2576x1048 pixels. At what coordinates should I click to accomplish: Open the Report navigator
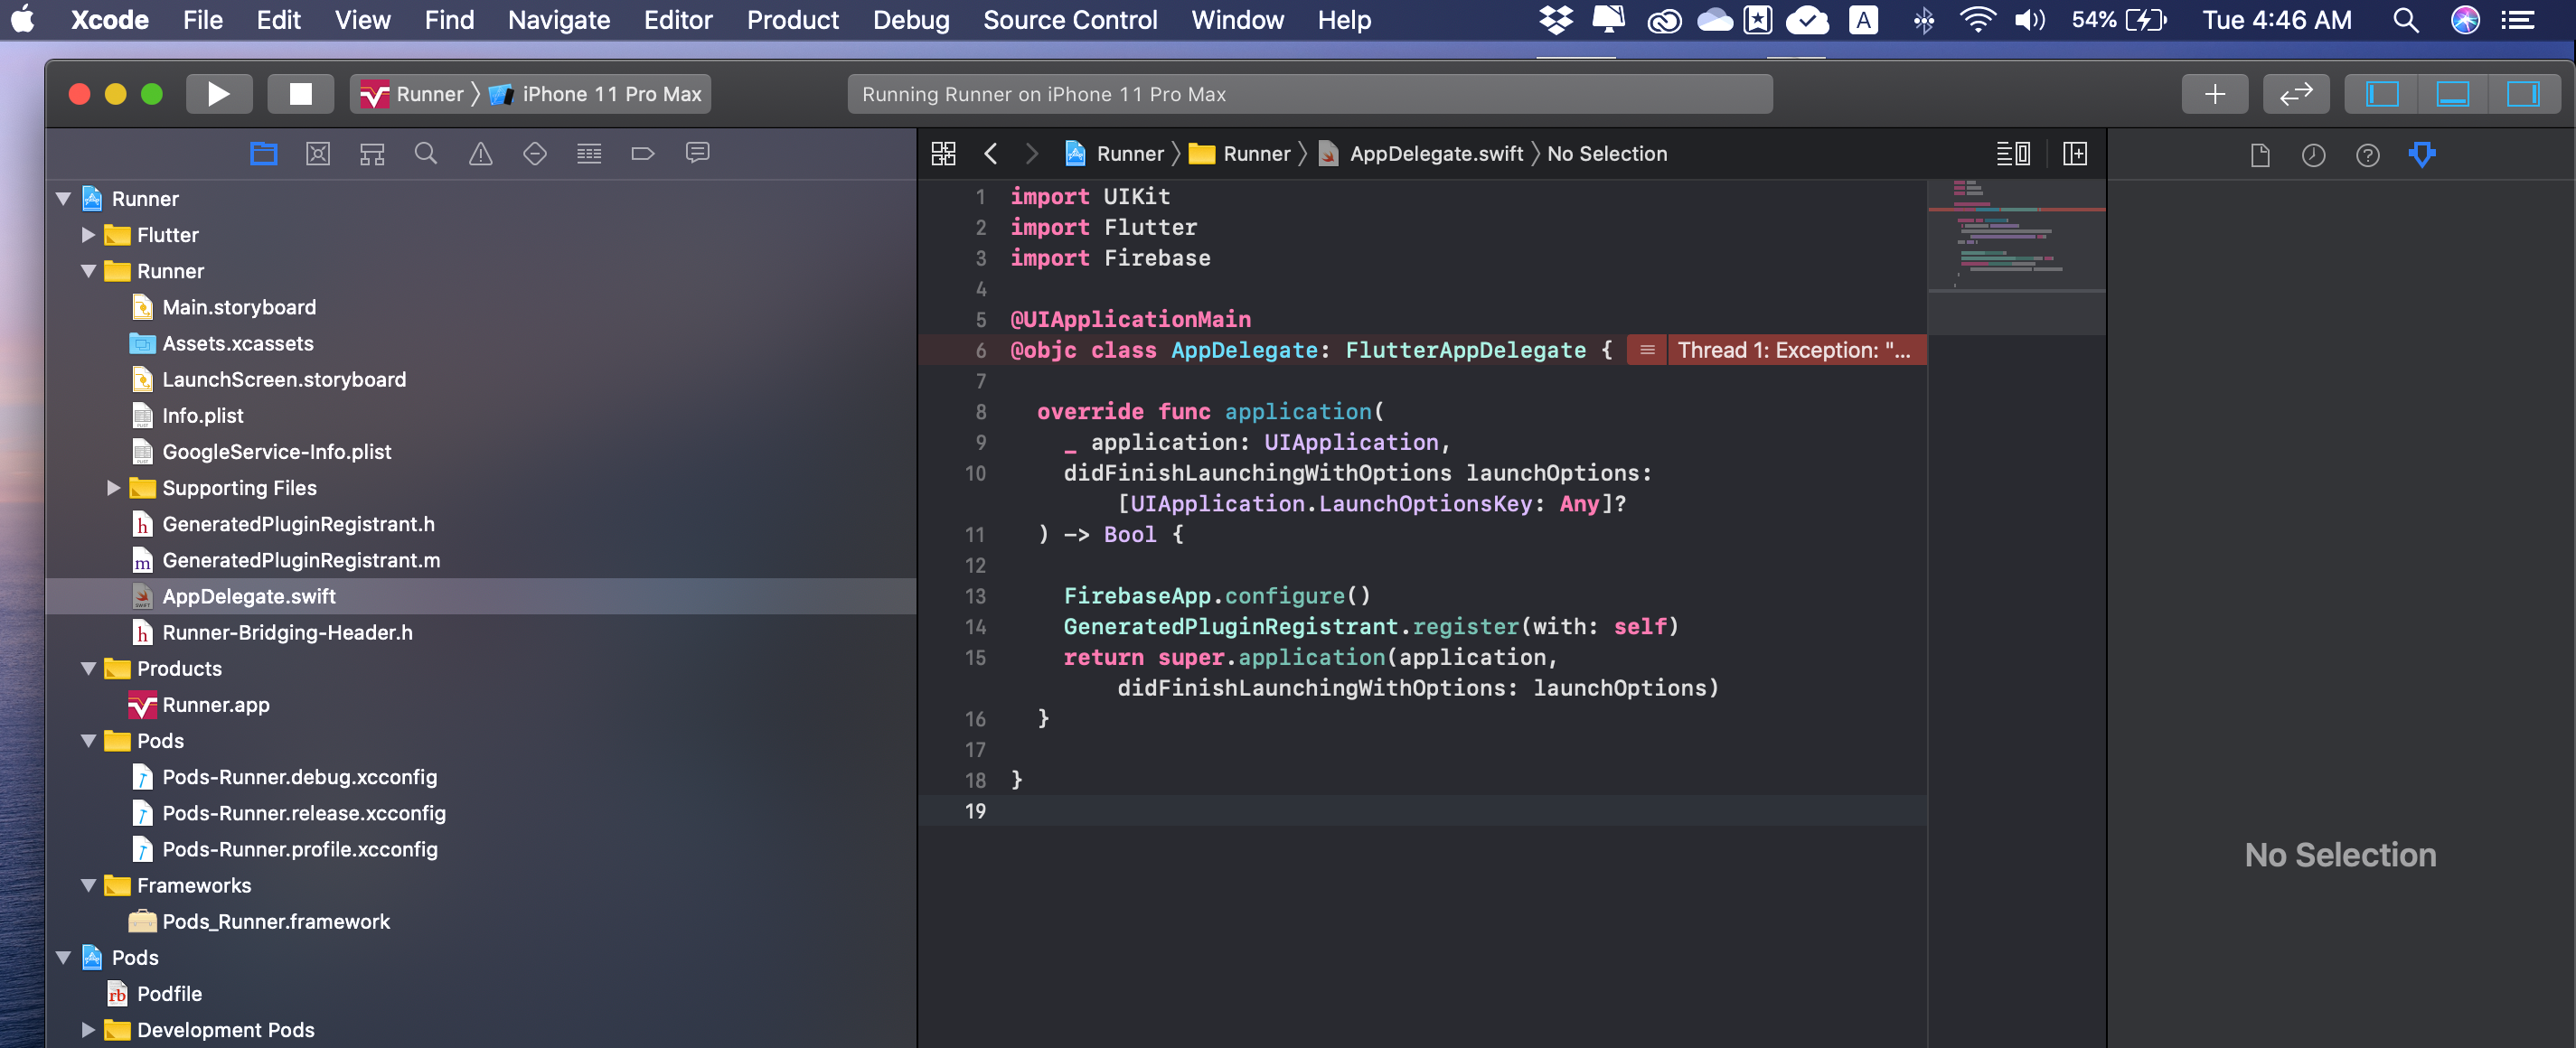click(697, 153)
